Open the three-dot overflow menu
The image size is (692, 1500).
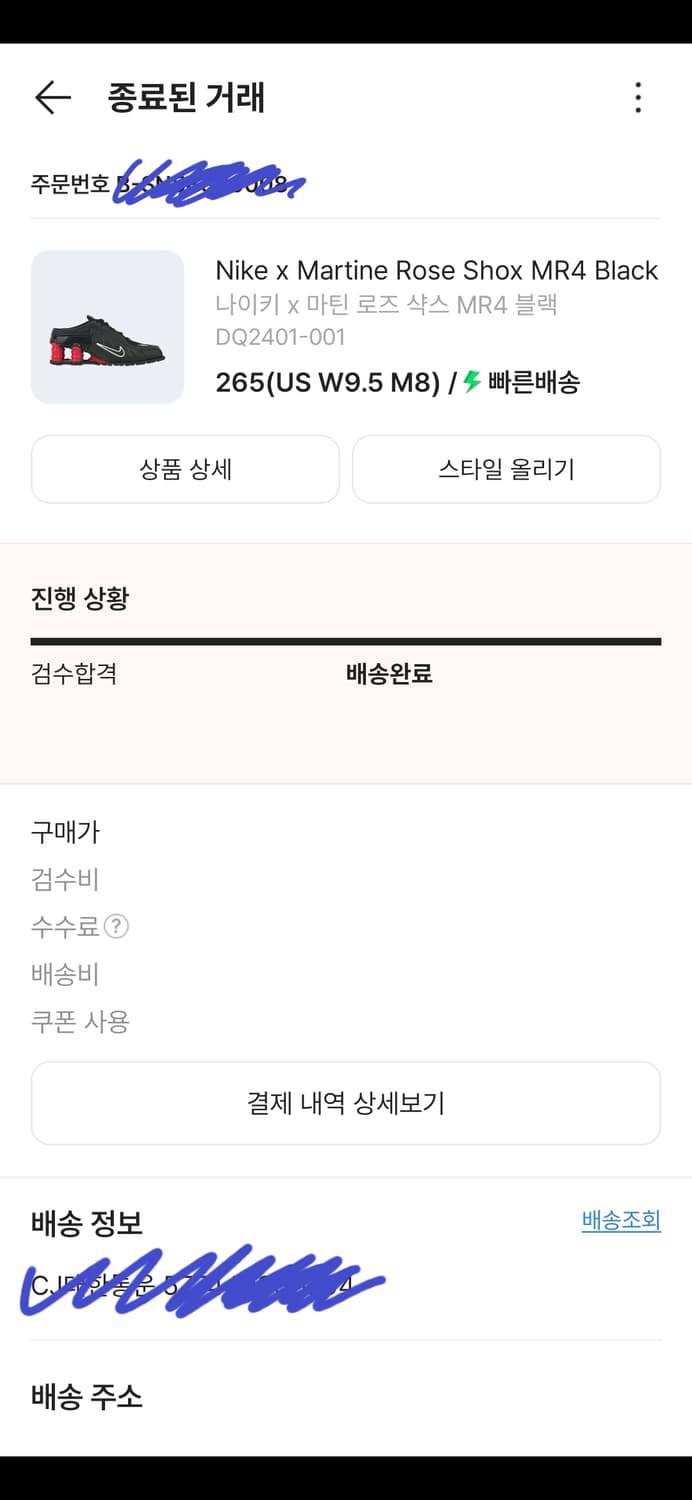pos(637,97)
